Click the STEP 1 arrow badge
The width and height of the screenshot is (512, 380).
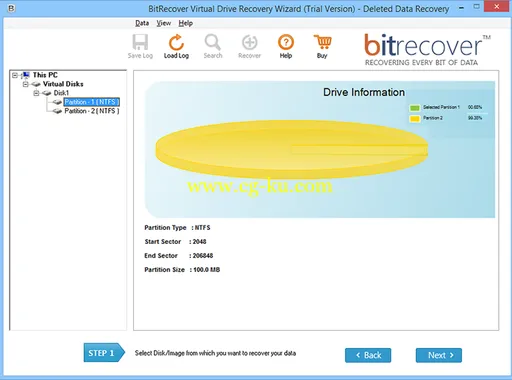104,353
